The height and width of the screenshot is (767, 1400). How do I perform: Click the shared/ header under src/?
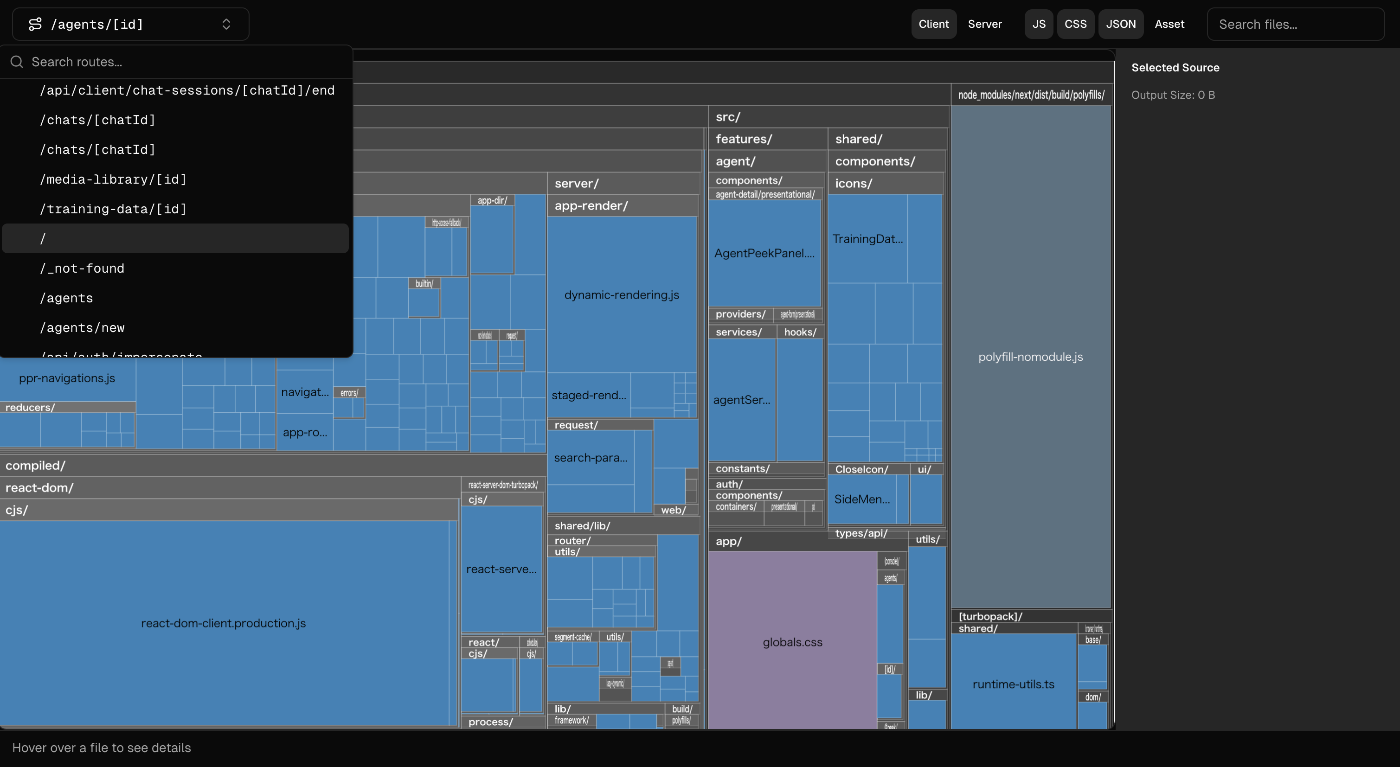coord(887,139)
